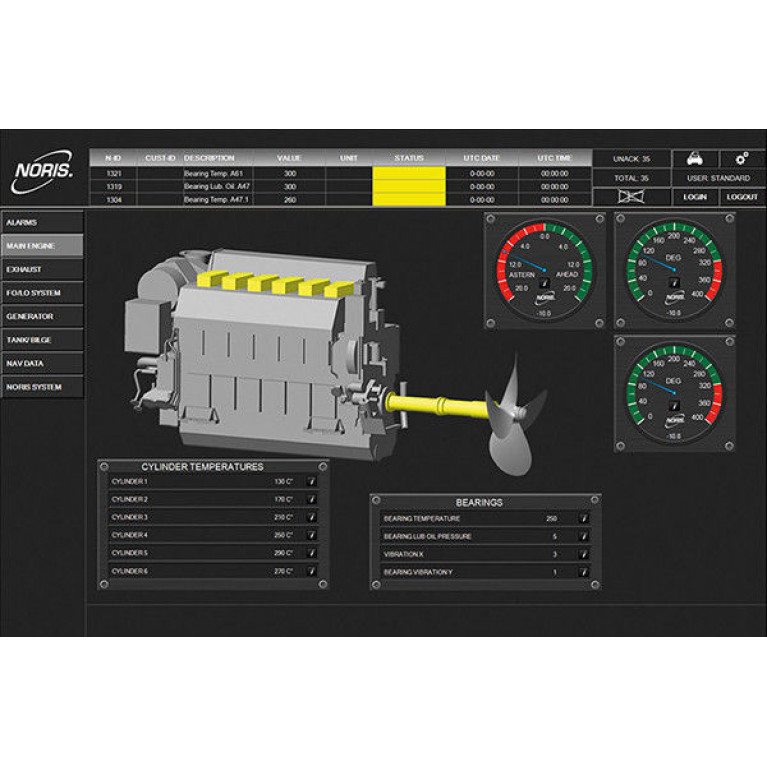The width and height of the screenshot is (767, 767).
Task: Go to the Nav Data page
Action: point(42,363)
